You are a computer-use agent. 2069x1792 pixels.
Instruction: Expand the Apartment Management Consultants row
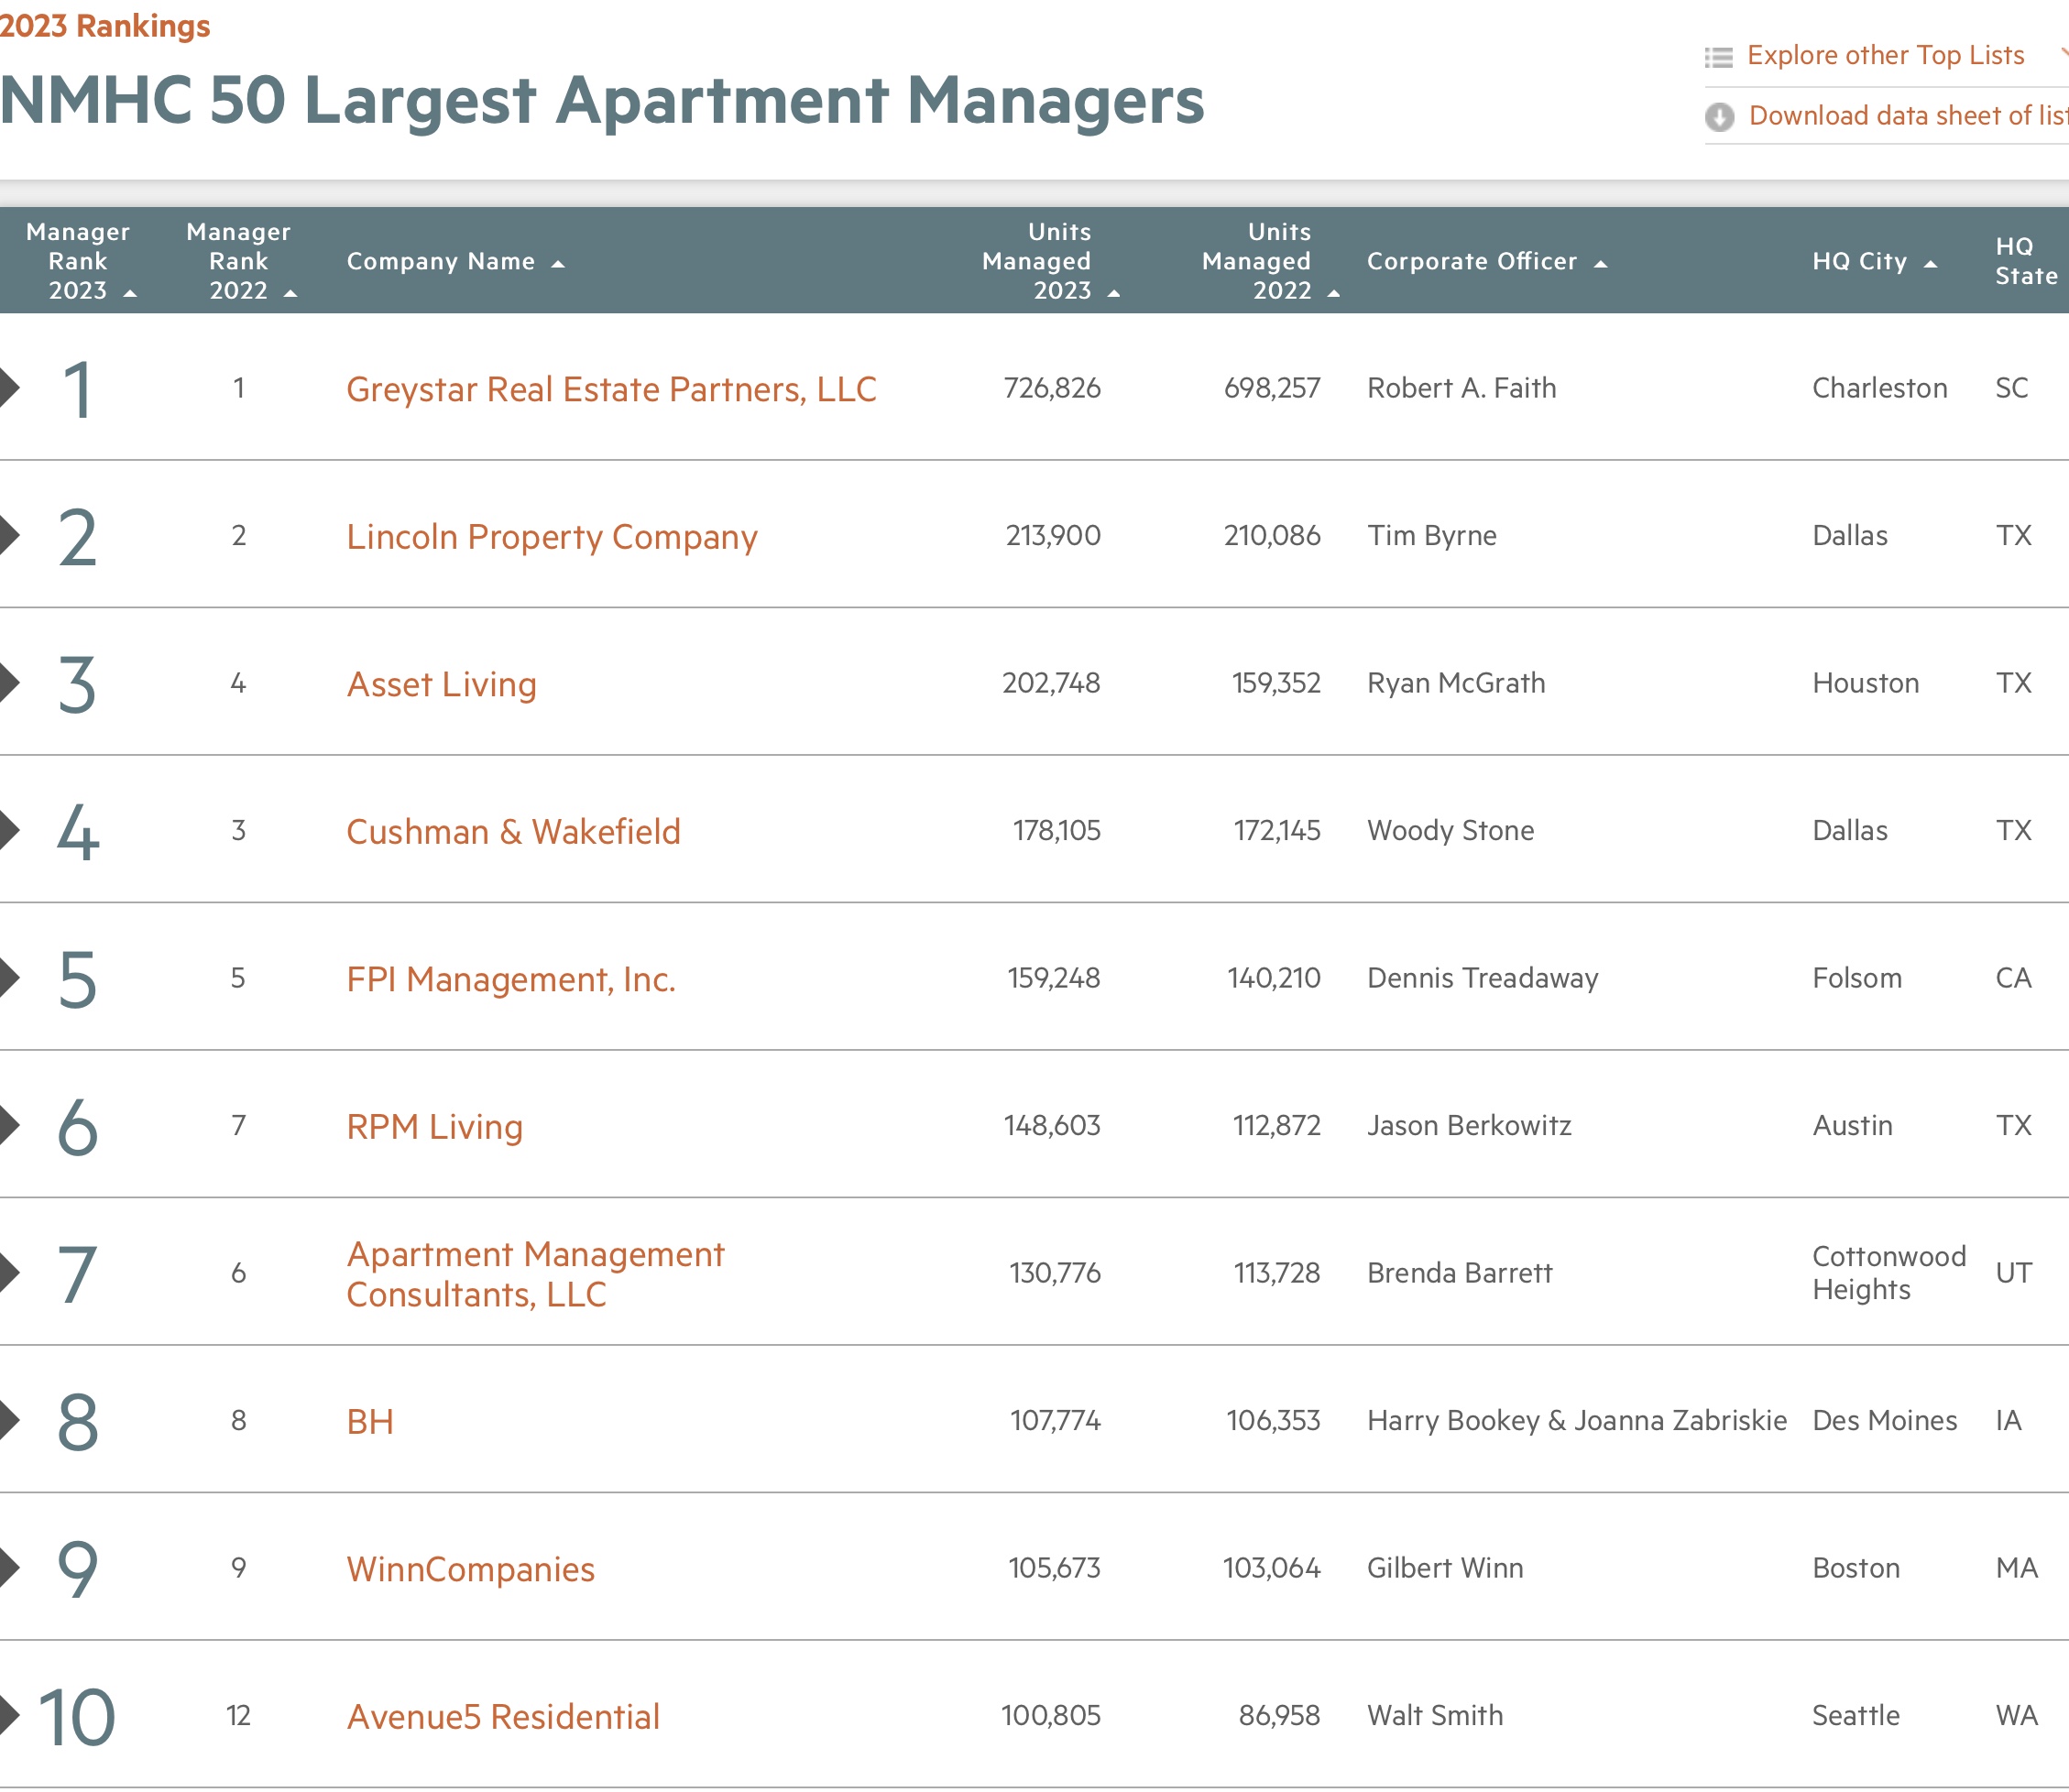pos(9,1273)
